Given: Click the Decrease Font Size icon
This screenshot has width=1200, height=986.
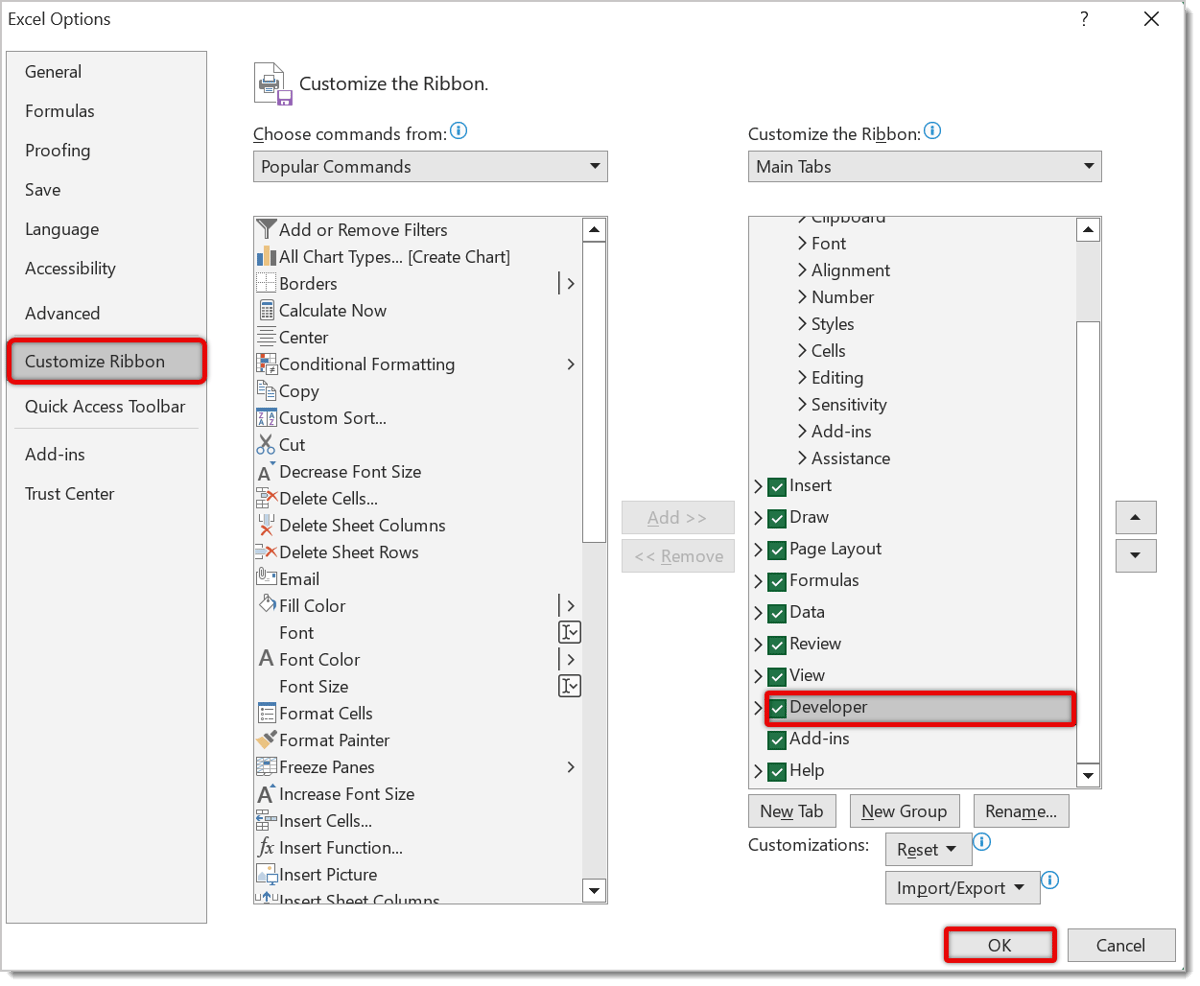Looking at the screenshot, I should tap(266, 472).
